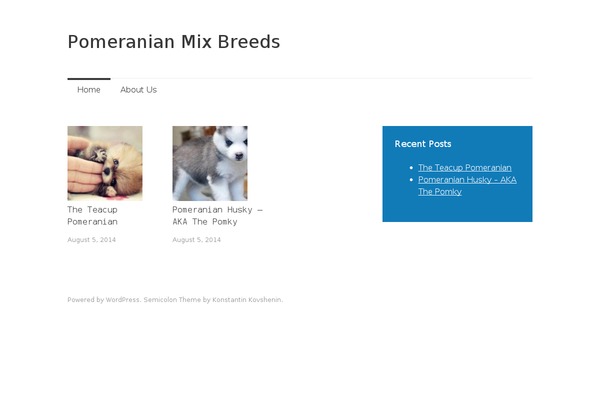Open The Teacup Pomeranian in Recent Posts
The image size is (600, 400).
(x=465, y=168)
